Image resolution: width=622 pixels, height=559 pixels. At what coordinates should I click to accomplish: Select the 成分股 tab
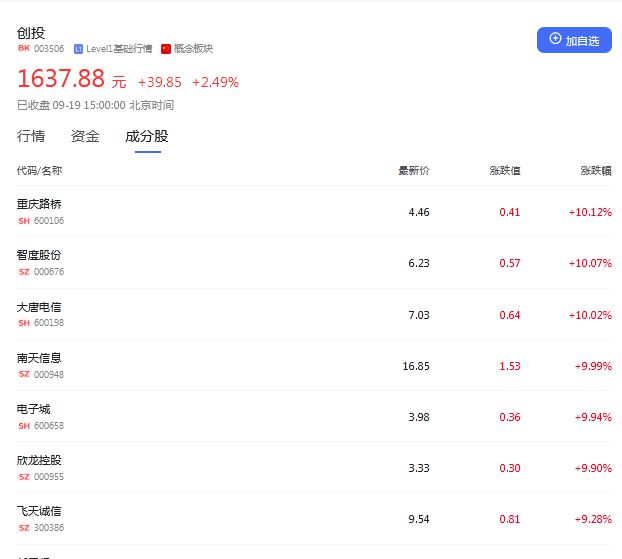pos(147,137)
